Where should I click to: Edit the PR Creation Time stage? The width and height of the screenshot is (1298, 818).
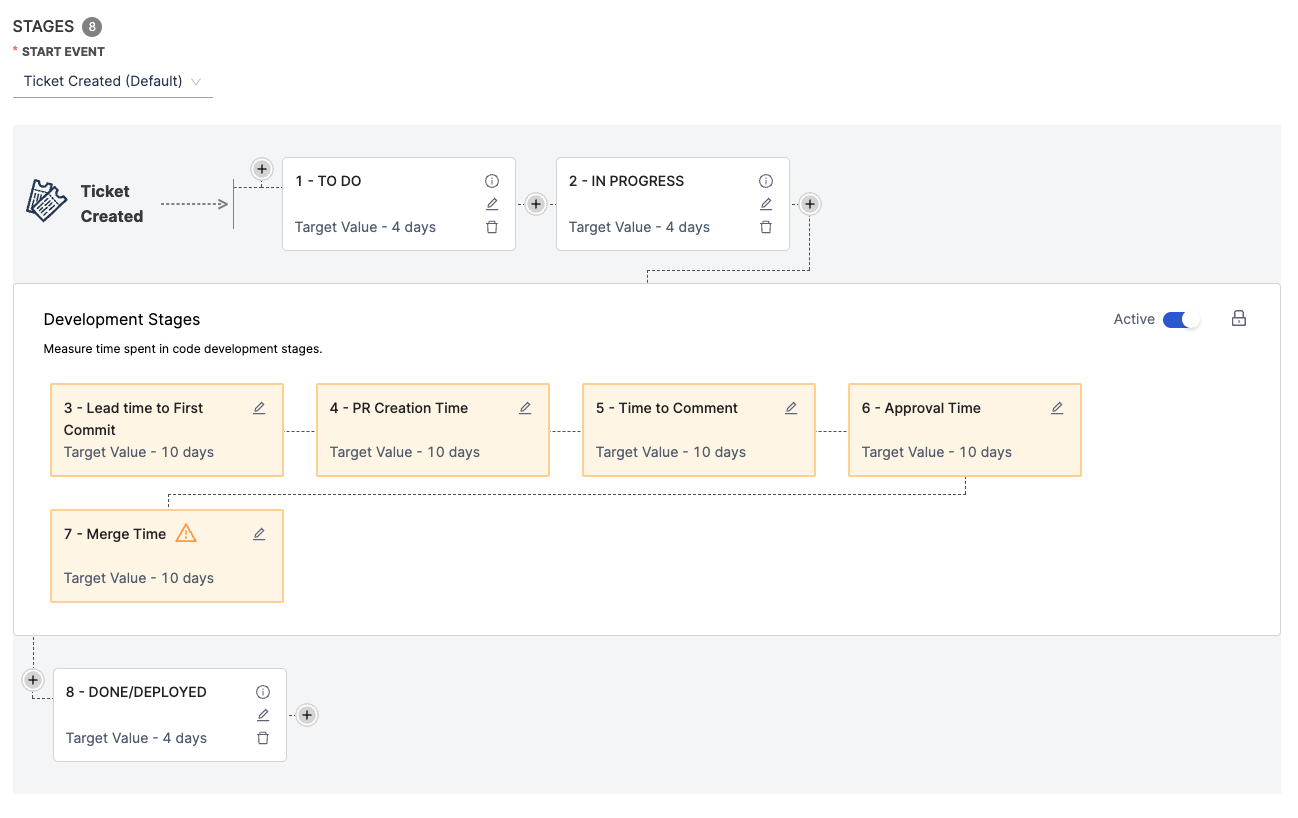pos(525,408)
